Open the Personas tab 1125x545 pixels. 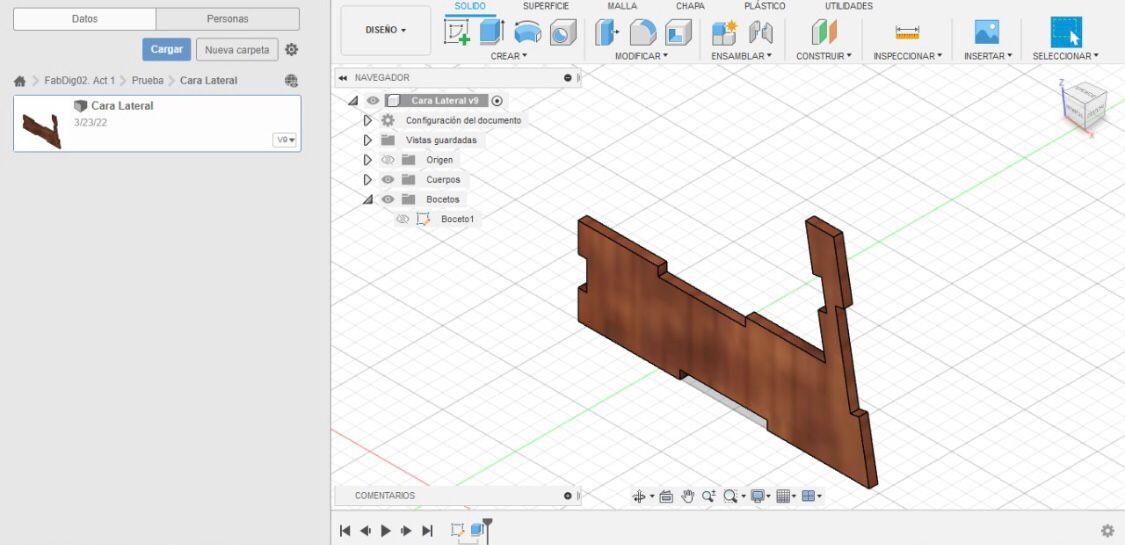(227, 19)
